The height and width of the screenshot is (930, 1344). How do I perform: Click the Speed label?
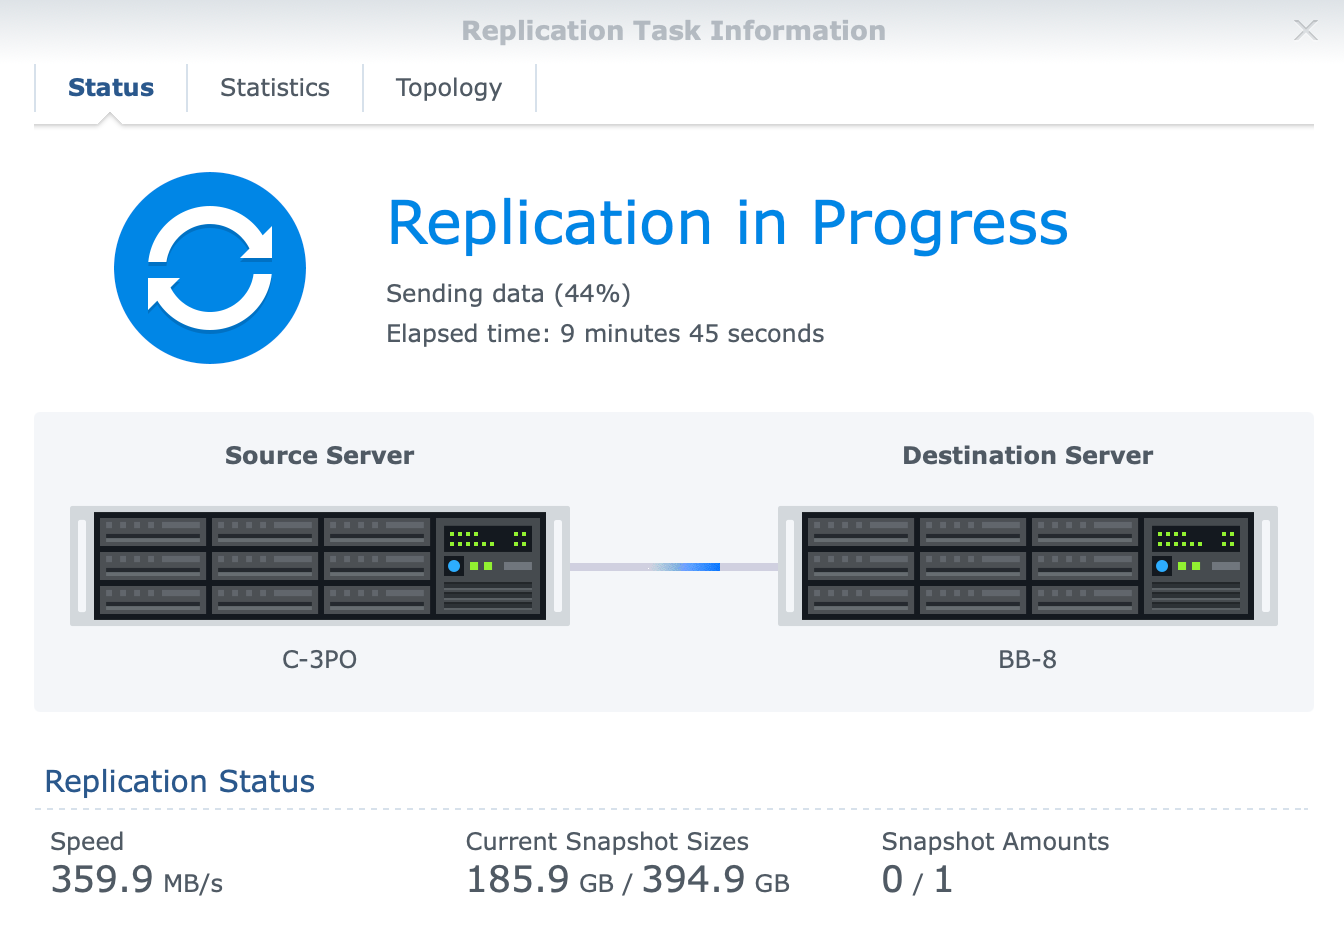tap(87, 842)
